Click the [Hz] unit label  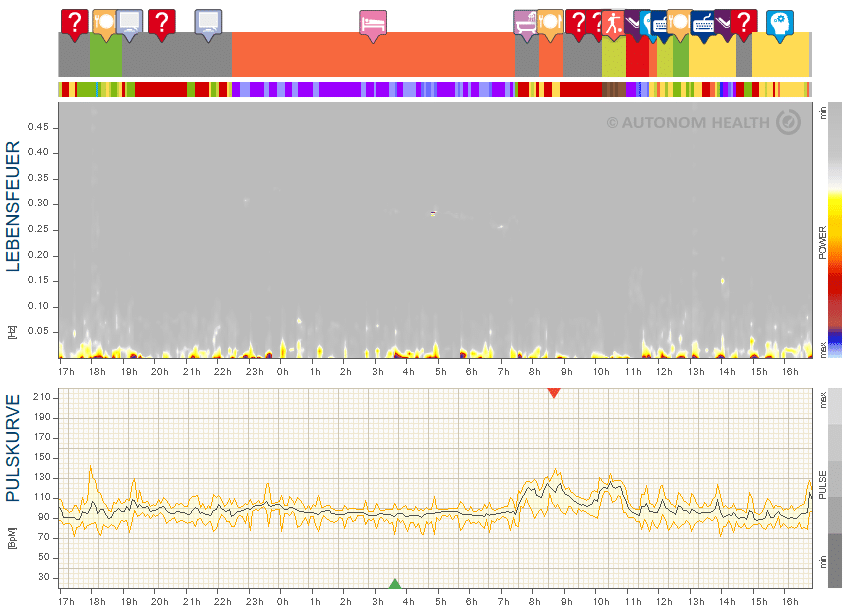click(x=11, y=332)
